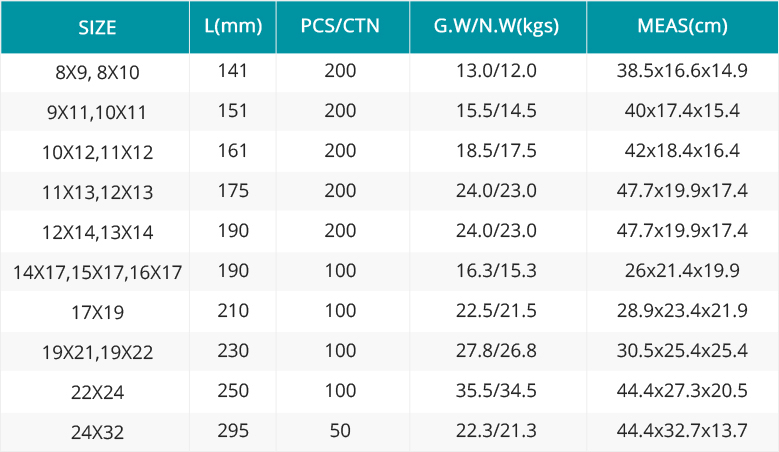Screen dimensions: 779x452
Task: Select the G.W/N.W(kgs) column header
Action: [497, 25]
